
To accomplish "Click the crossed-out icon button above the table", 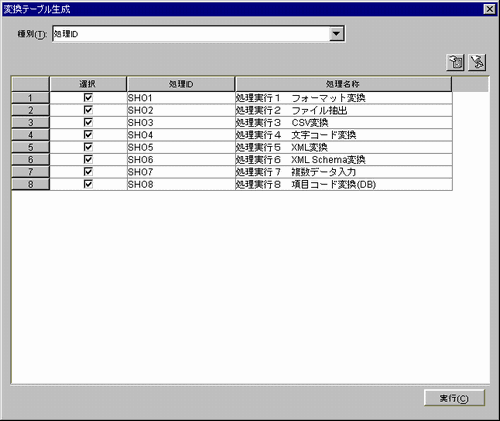I will click(x=477, y=62).
